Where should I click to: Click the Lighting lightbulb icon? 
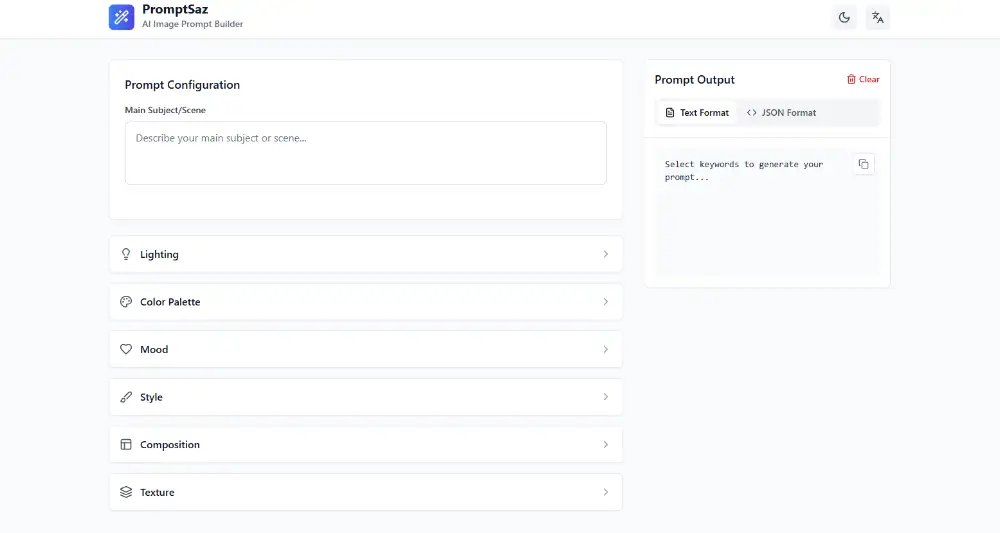(126, 254)
